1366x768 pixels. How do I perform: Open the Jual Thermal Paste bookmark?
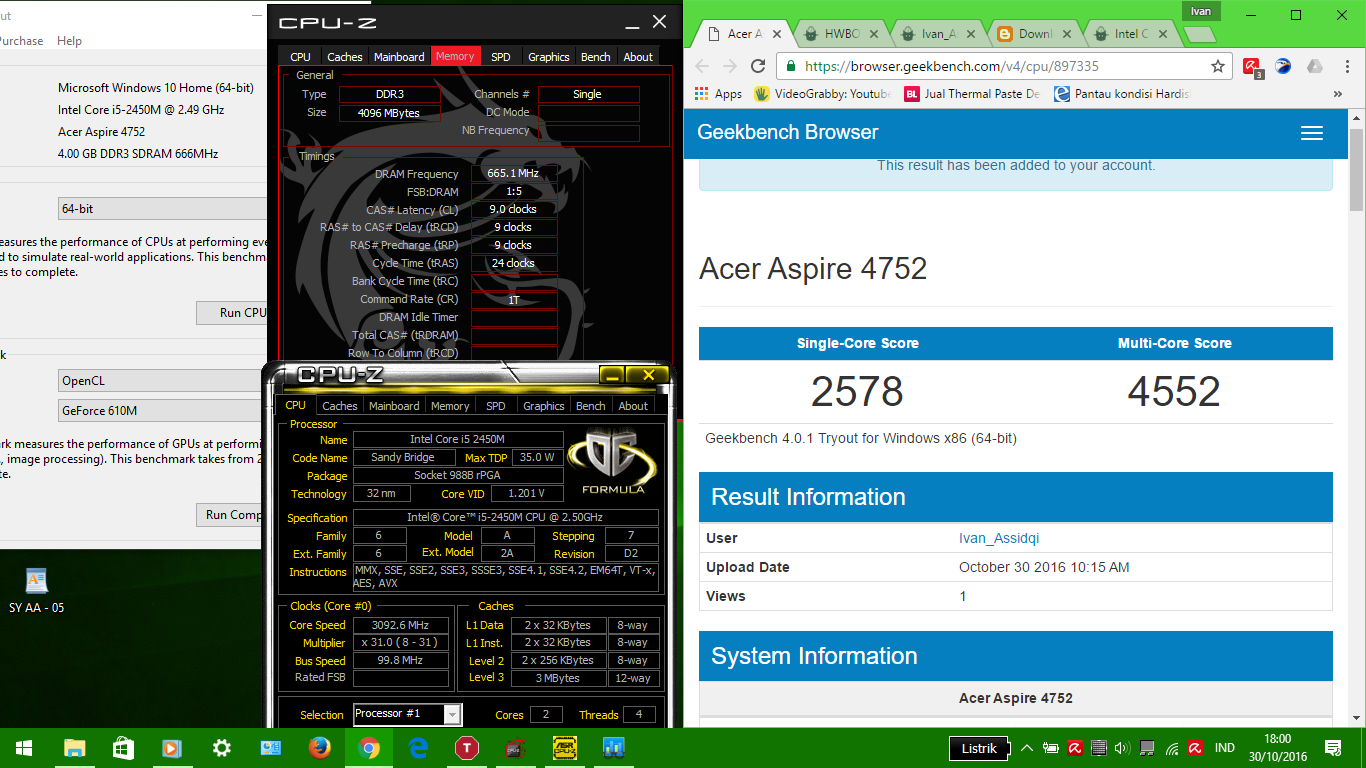(972, 94)
